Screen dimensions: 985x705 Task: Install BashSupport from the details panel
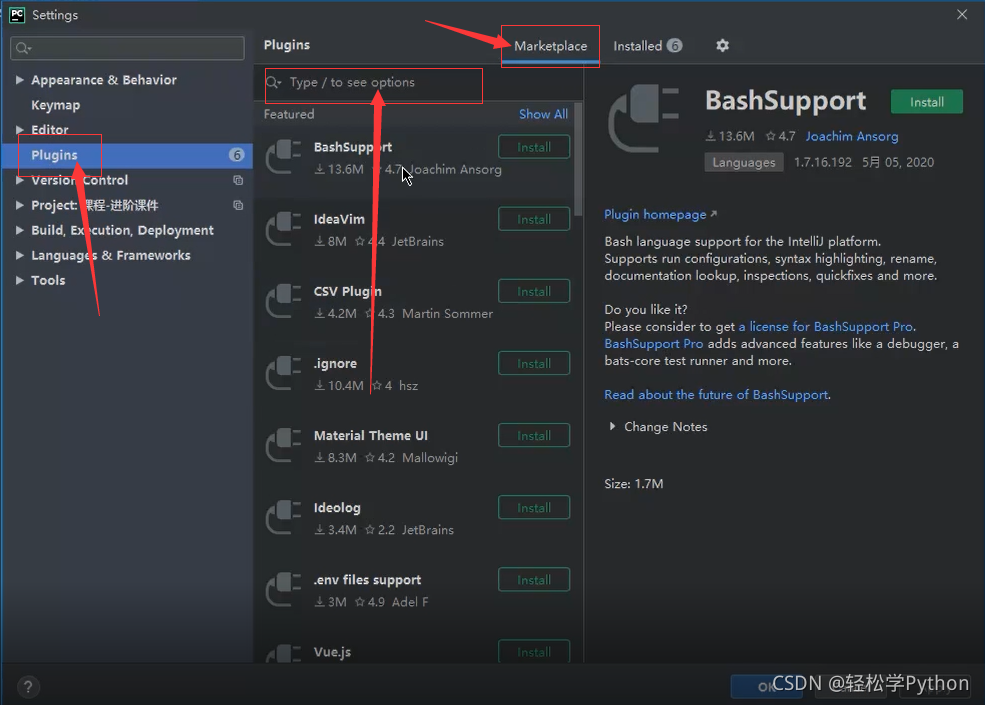point(927,102)
